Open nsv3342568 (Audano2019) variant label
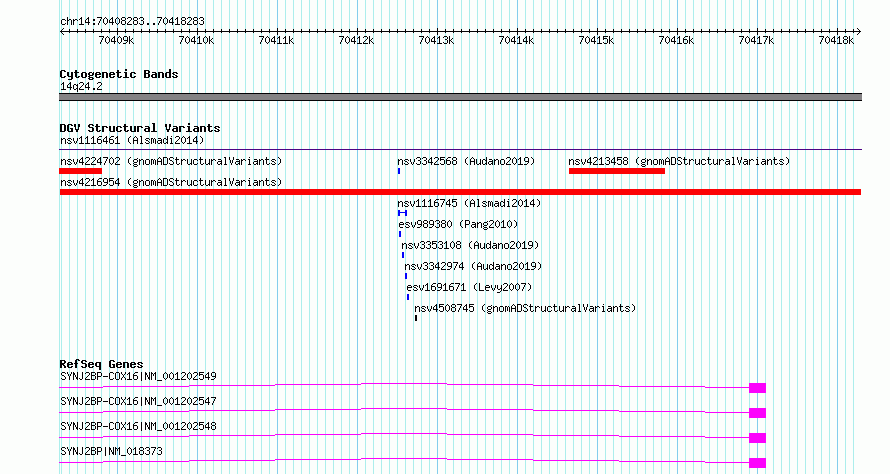 coord(466,161)
